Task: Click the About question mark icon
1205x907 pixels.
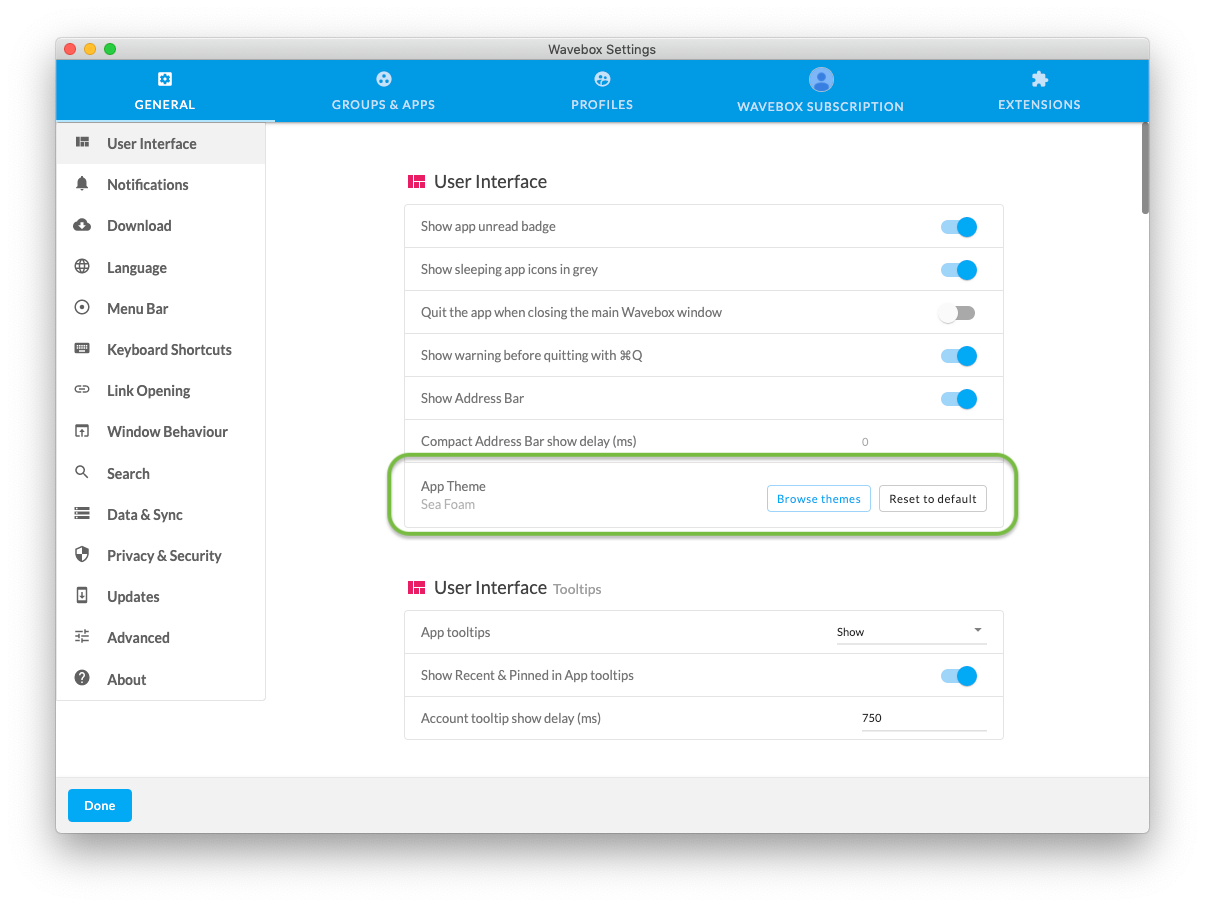Action: click(83, 679)
